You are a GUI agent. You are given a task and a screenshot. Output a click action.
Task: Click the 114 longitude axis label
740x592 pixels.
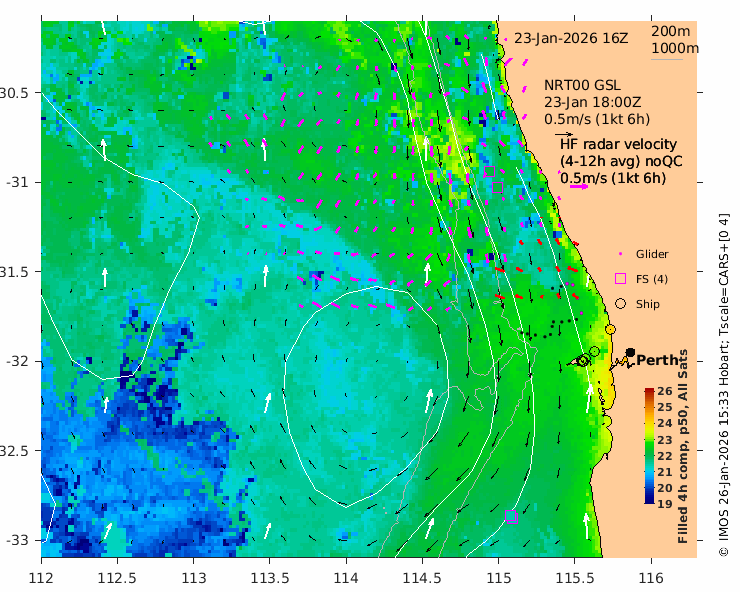coord(346,578)
